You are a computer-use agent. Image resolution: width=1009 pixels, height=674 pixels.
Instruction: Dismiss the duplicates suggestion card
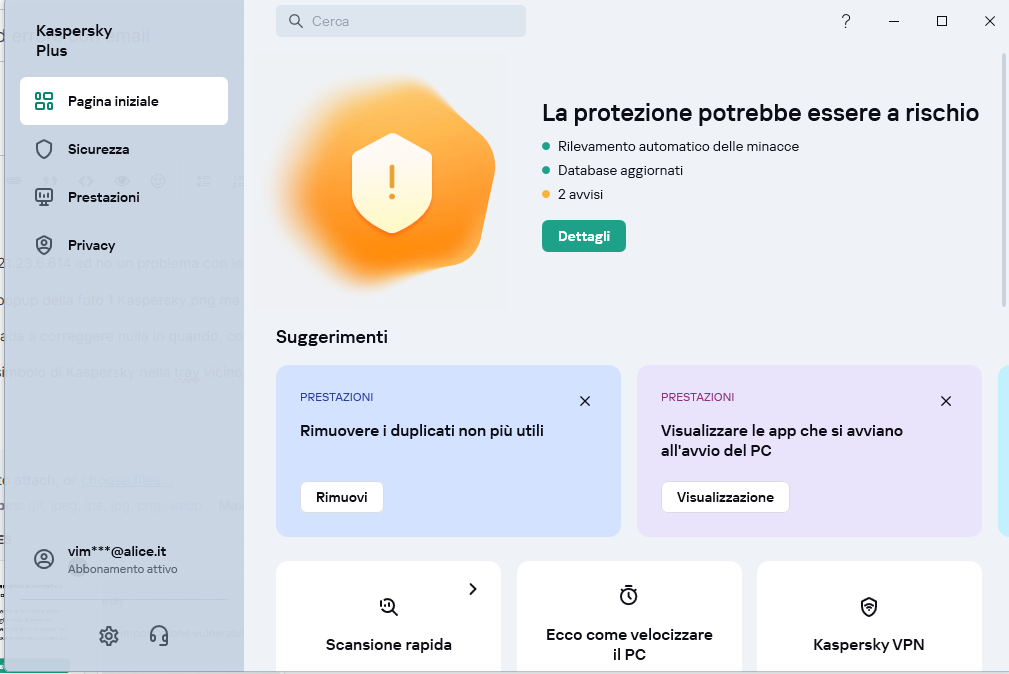pos(585,401)
